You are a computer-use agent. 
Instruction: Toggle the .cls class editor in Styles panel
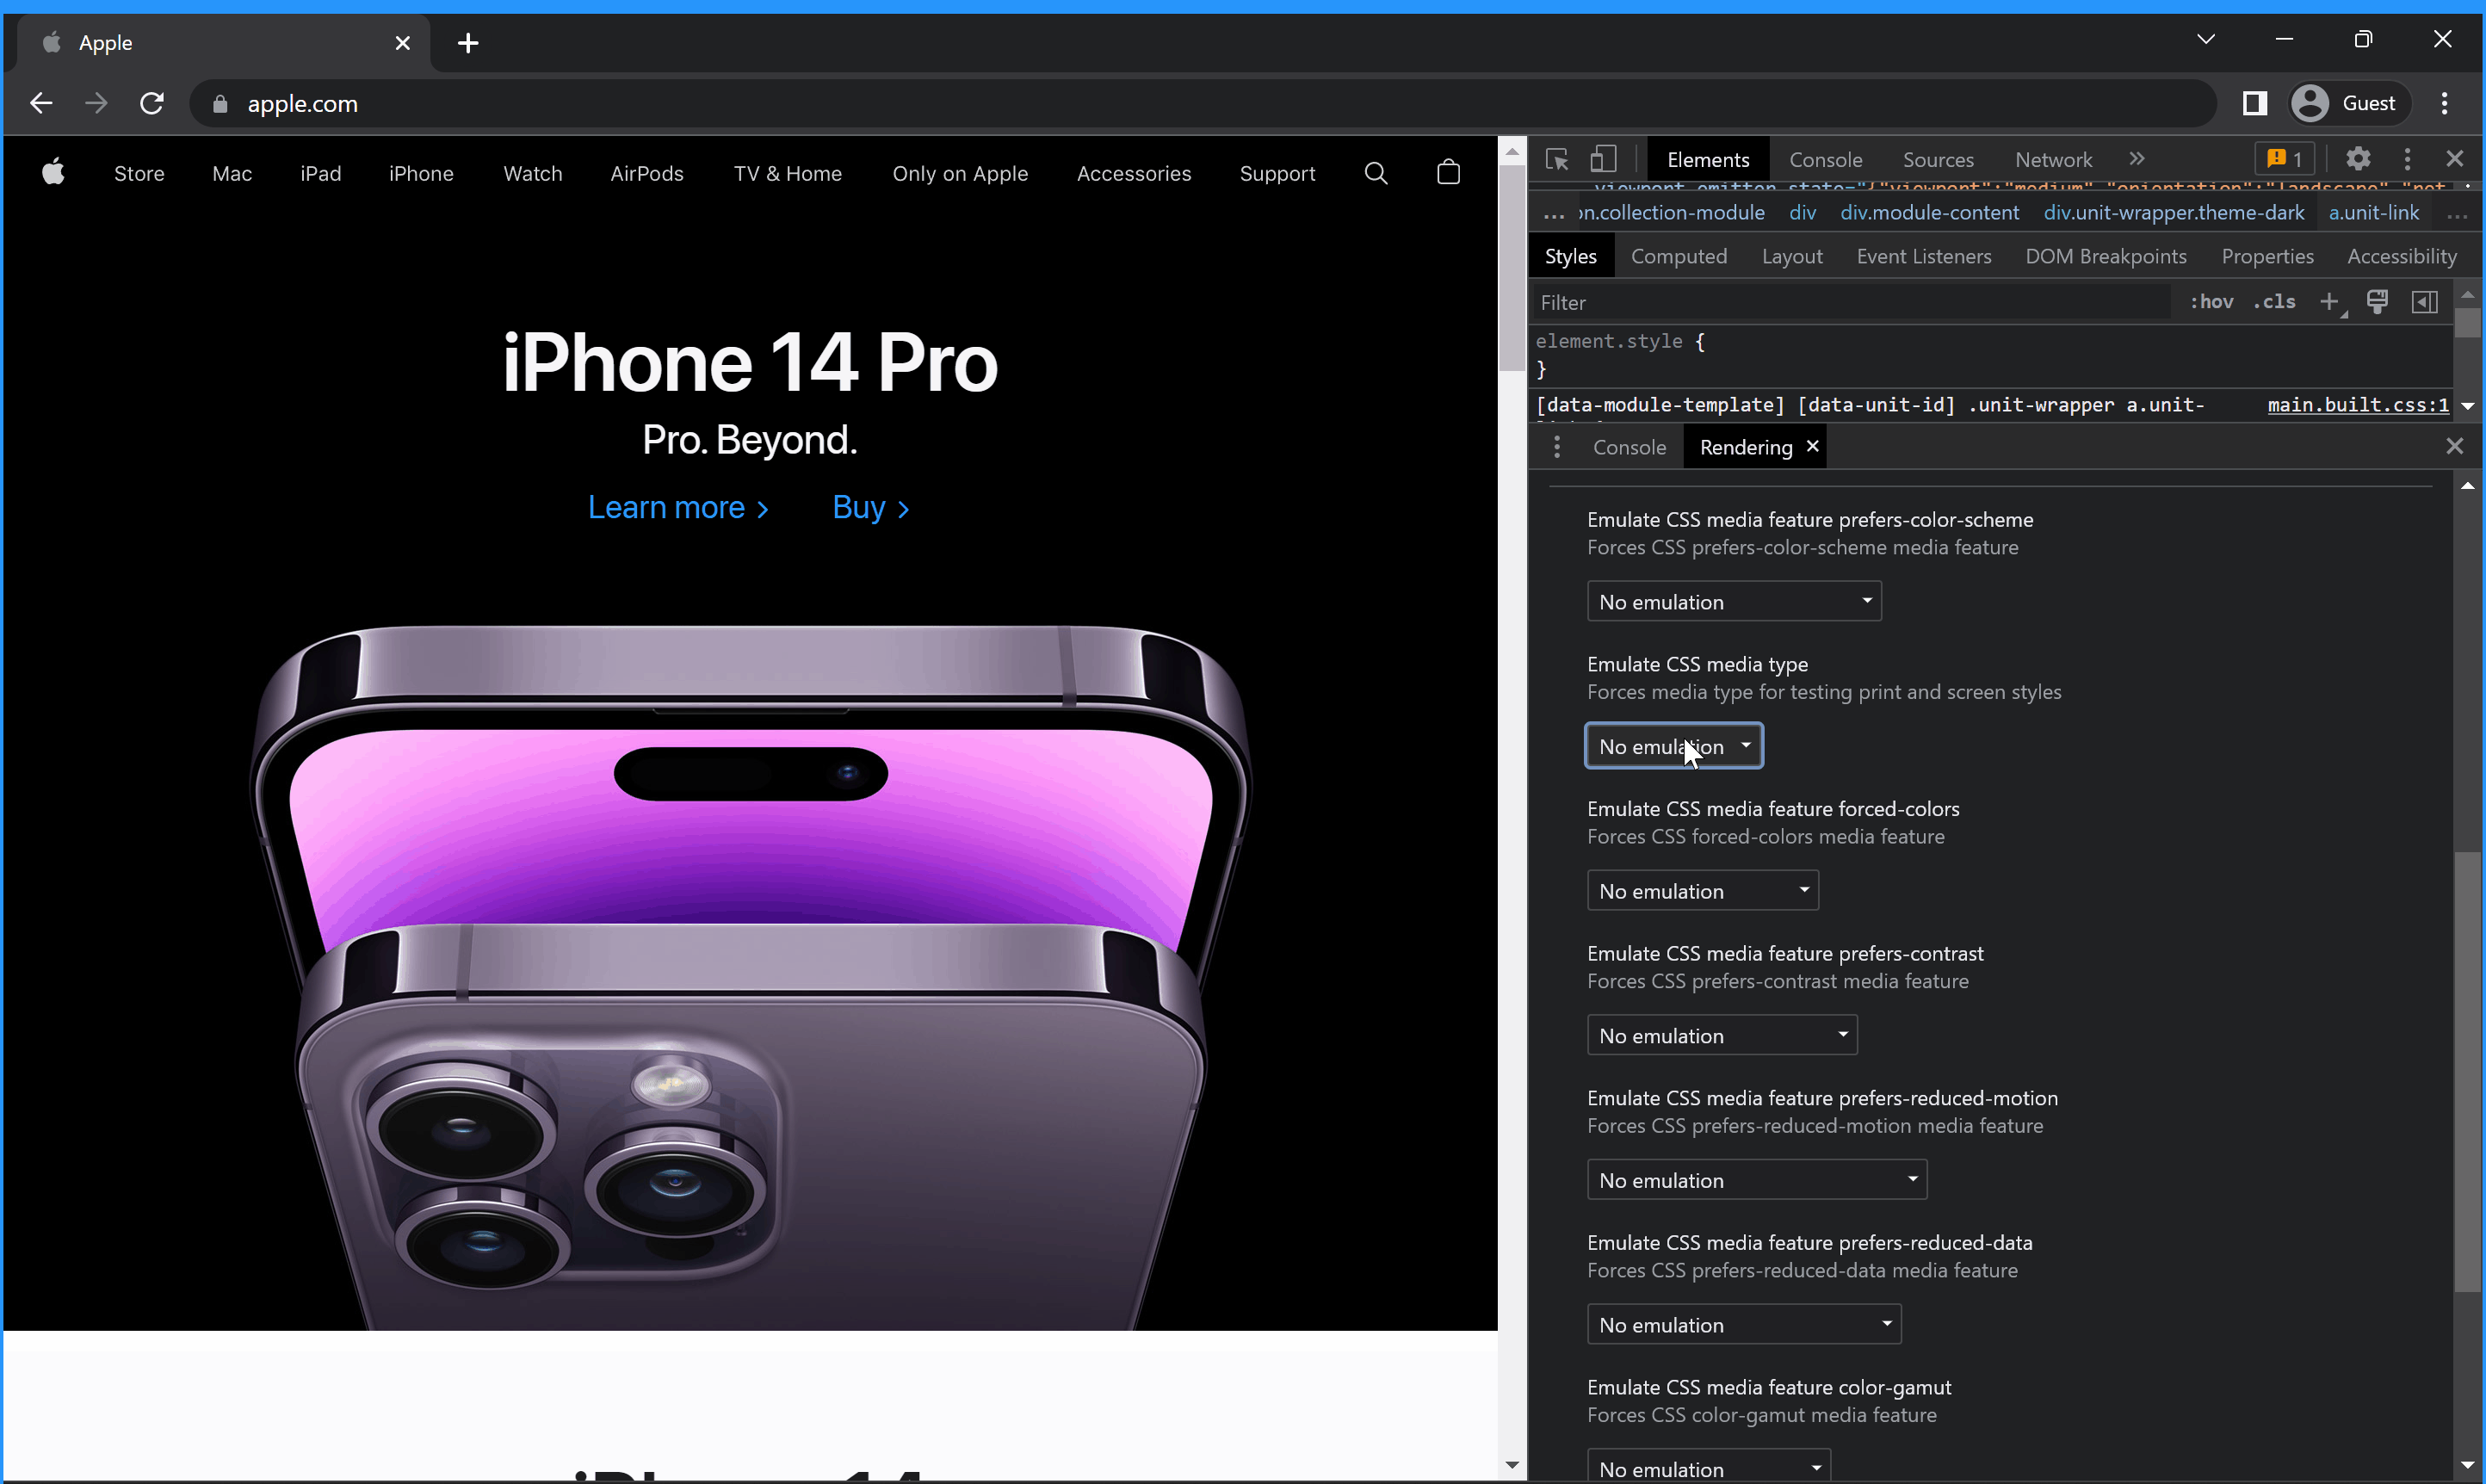tap(2276, 302)
